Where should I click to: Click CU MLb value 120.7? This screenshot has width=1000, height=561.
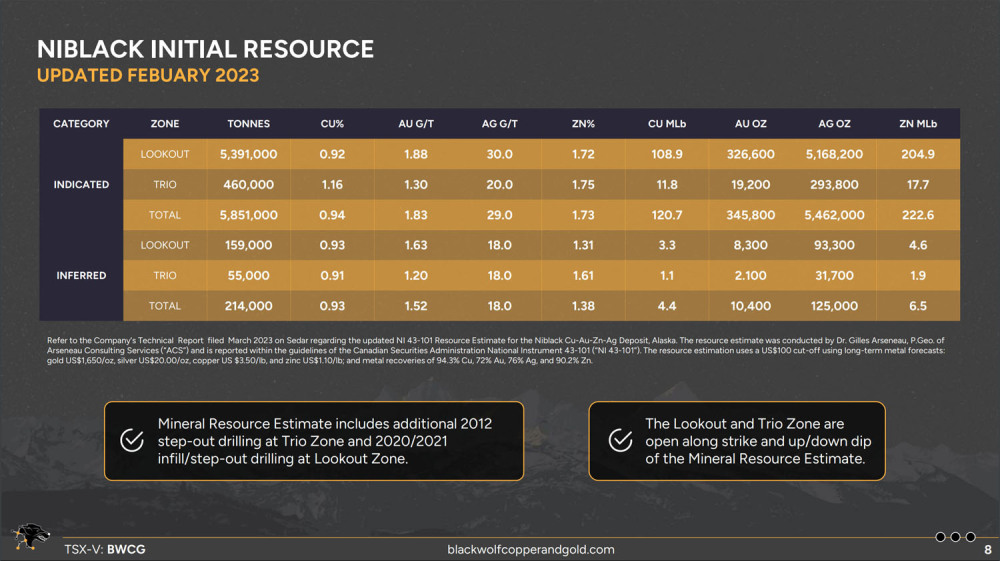pyautogui.click(x=667, y=215)
